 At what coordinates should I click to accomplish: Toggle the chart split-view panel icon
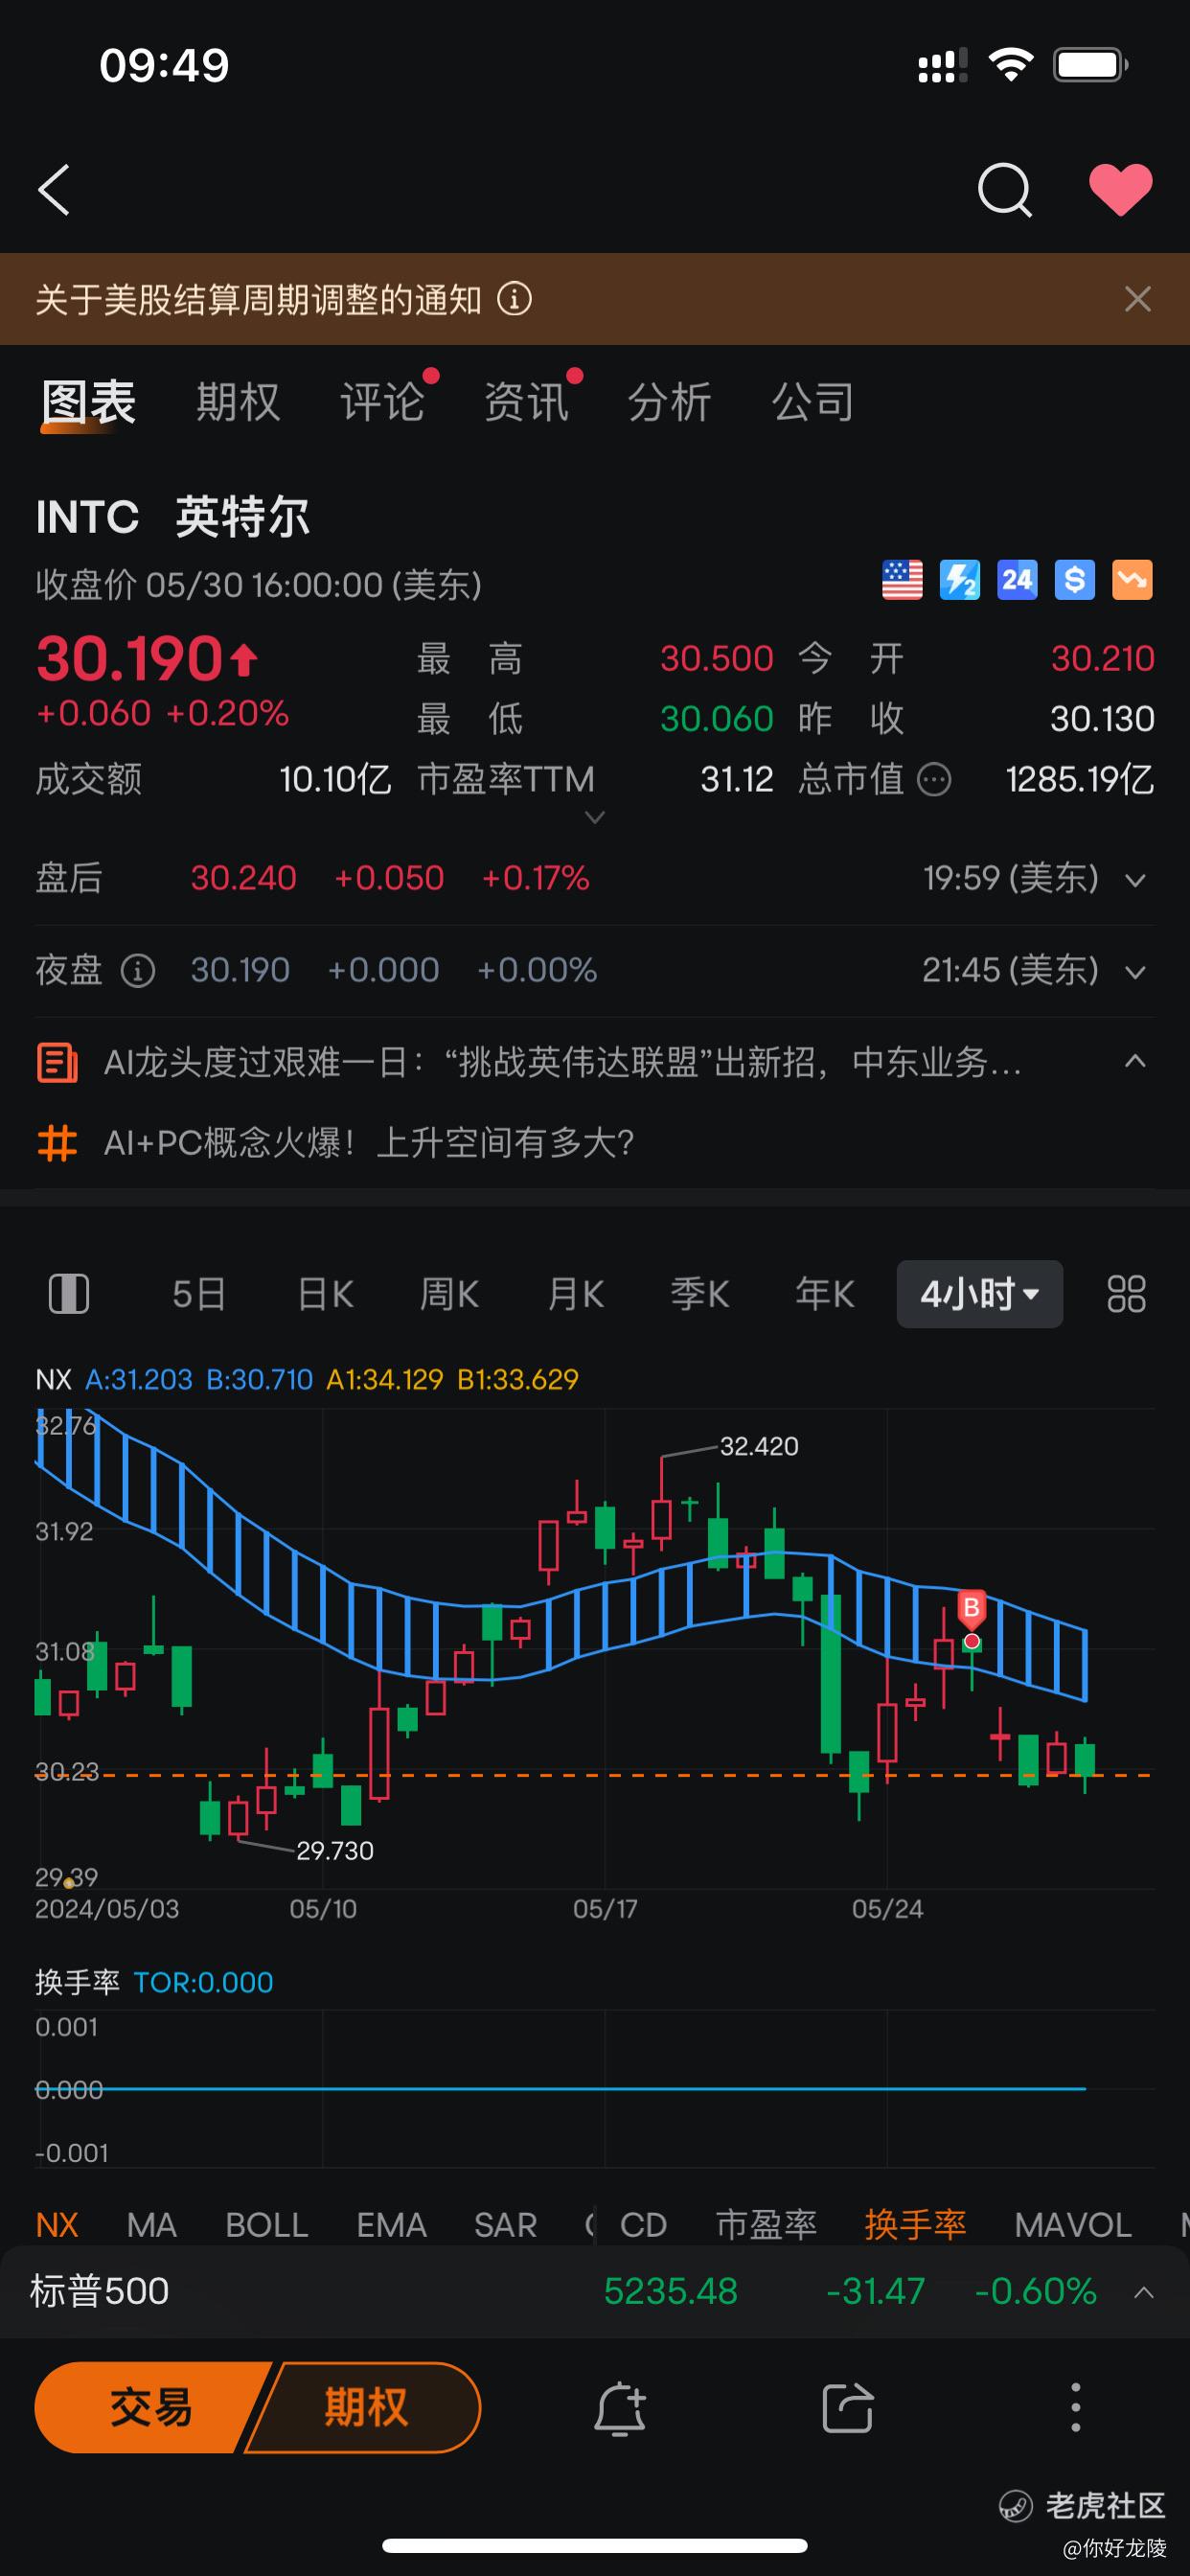(x=69, y=1294)
